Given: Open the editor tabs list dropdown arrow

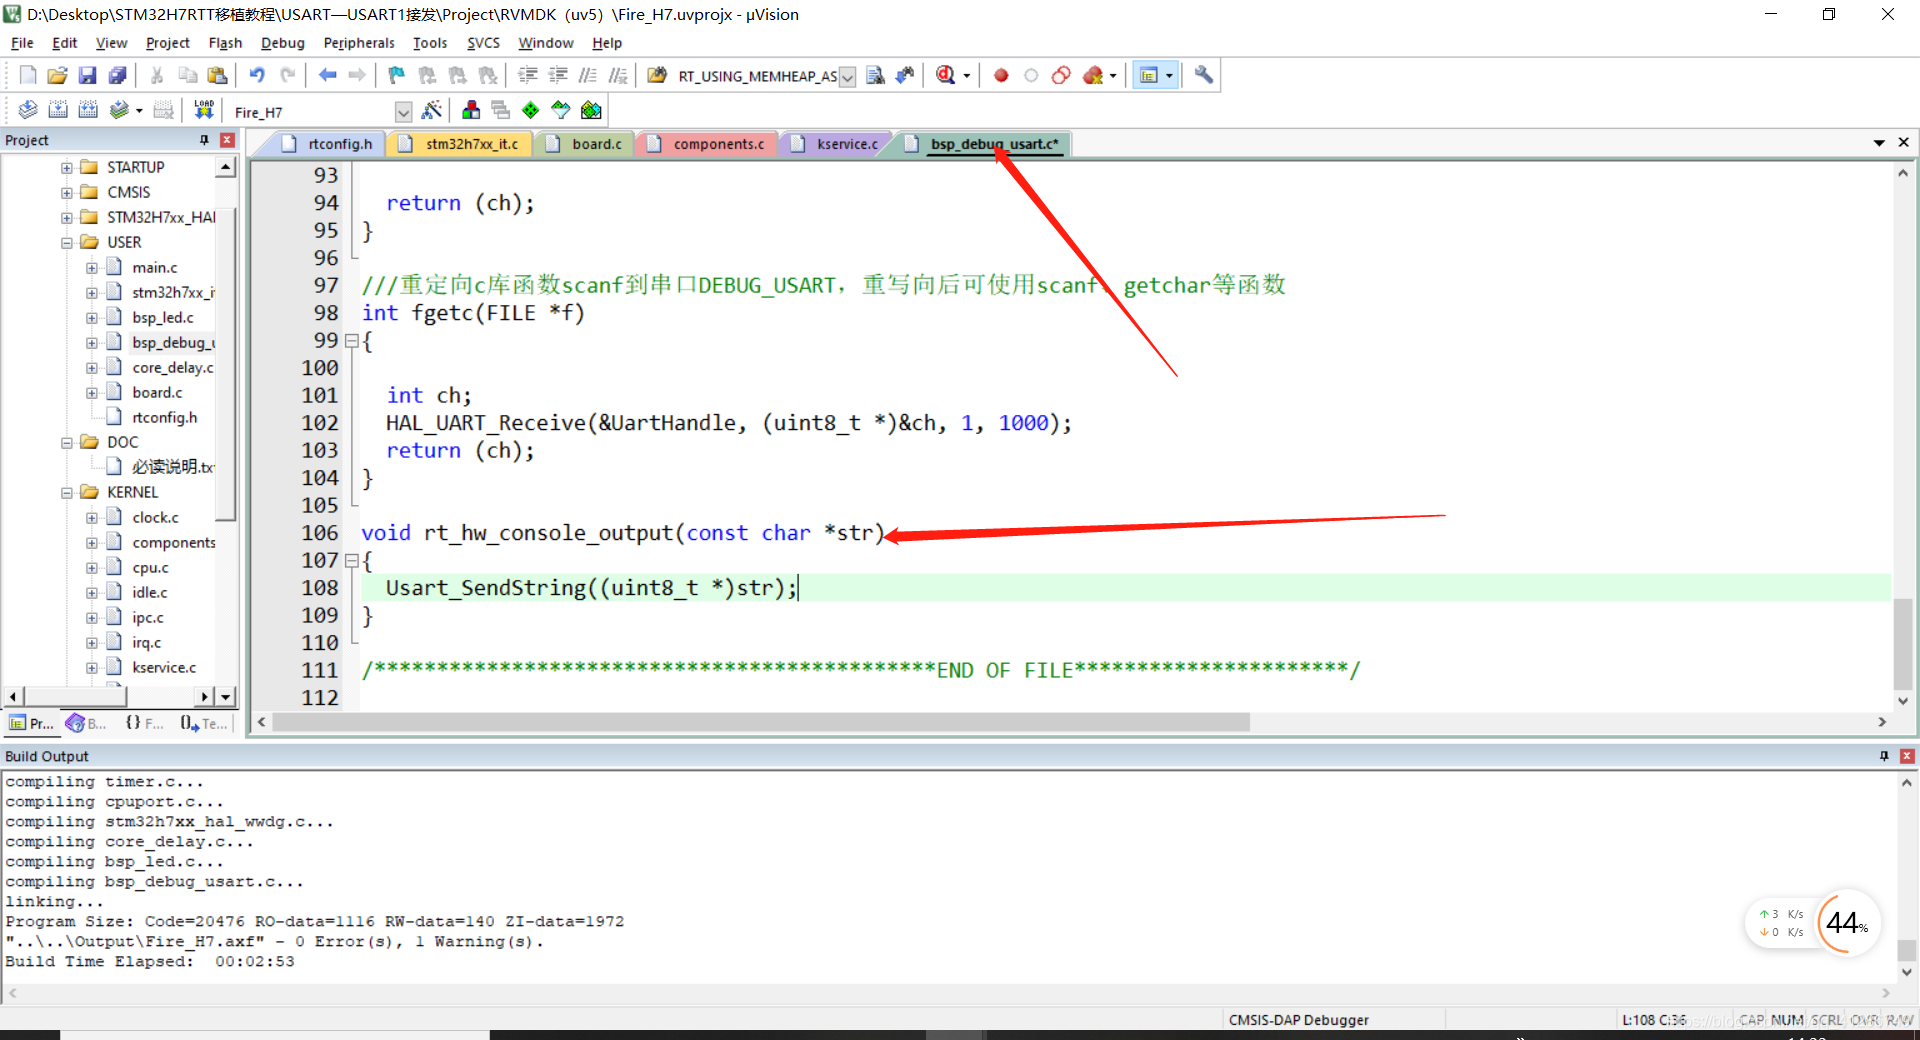Looking at the screenshot, I should (x=1879, y=143).
